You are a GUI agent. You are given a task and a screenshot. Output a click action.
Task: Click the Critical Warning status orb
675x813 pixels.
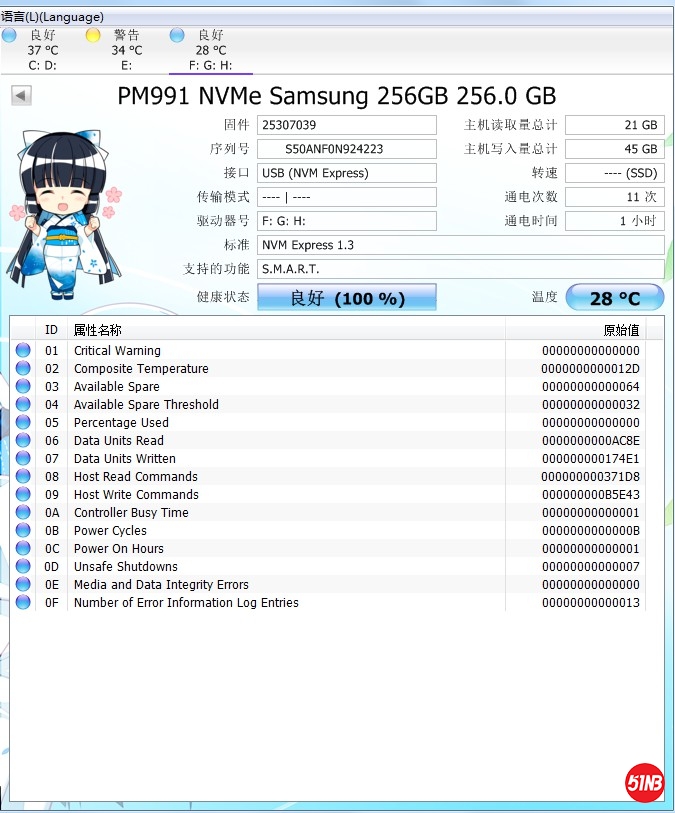coord(23,351)
